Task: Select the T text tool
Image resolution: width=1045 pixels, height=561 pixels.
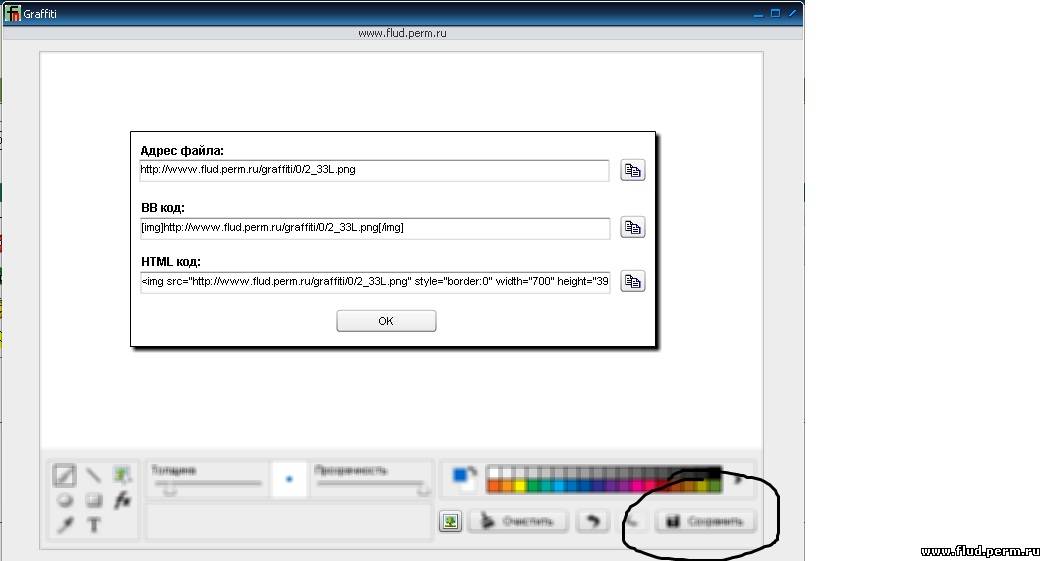Action: [x=93, y=525]
